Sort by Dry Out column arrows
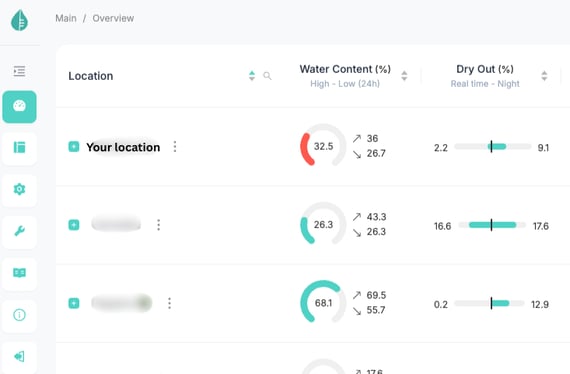The height and width of the screenshot is (374, 570). (x=544, y=76)
